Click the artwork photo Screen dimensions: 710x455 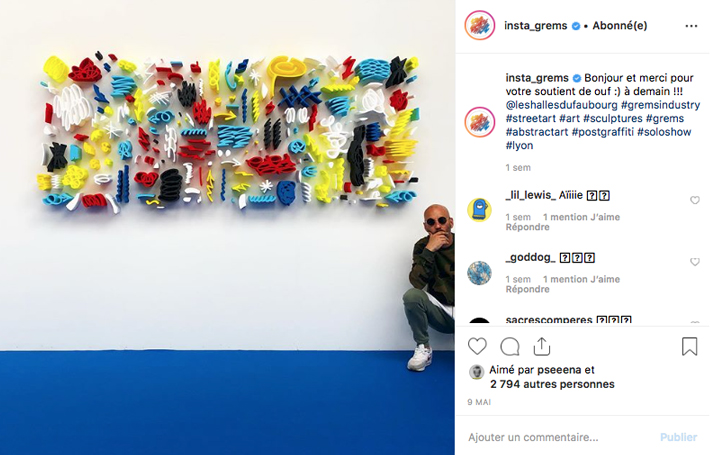[x=227, y=227]
